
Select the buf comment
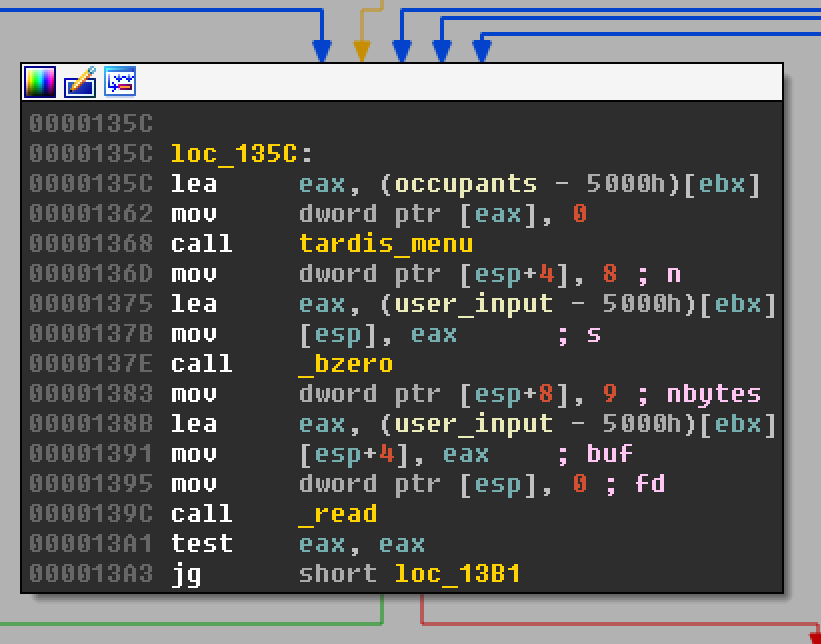coord(609,454)
